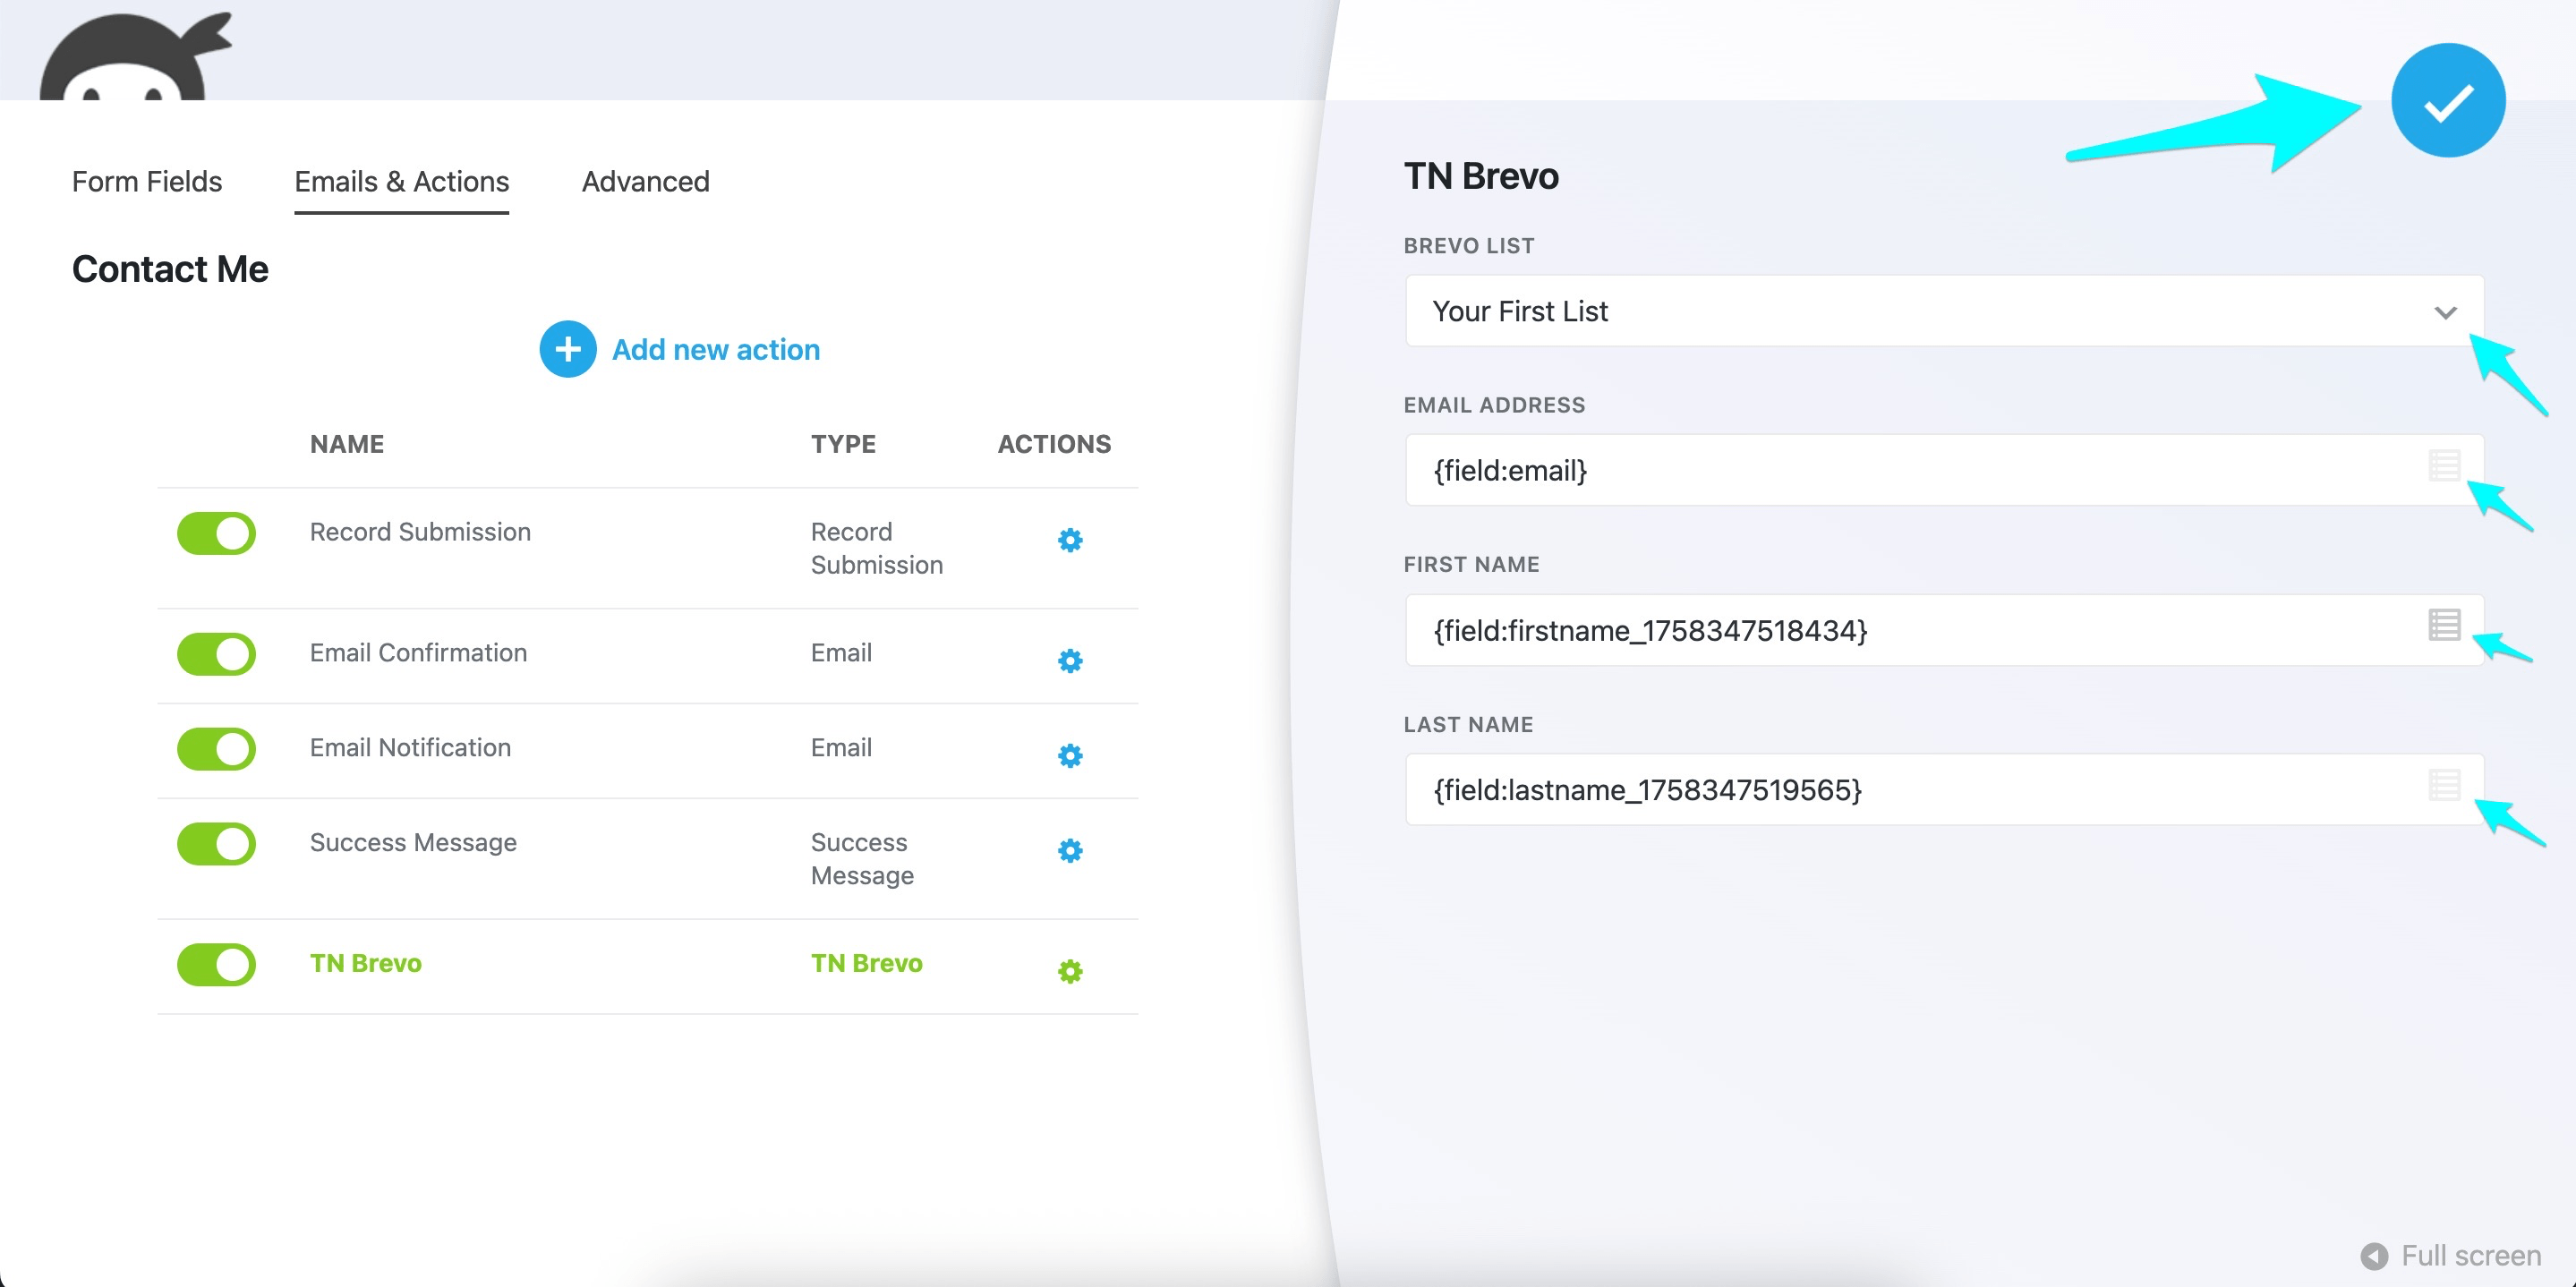This screenshot has height=1287, width=2576.
Task: Open the Advanced tab
Action: [645, 182]
